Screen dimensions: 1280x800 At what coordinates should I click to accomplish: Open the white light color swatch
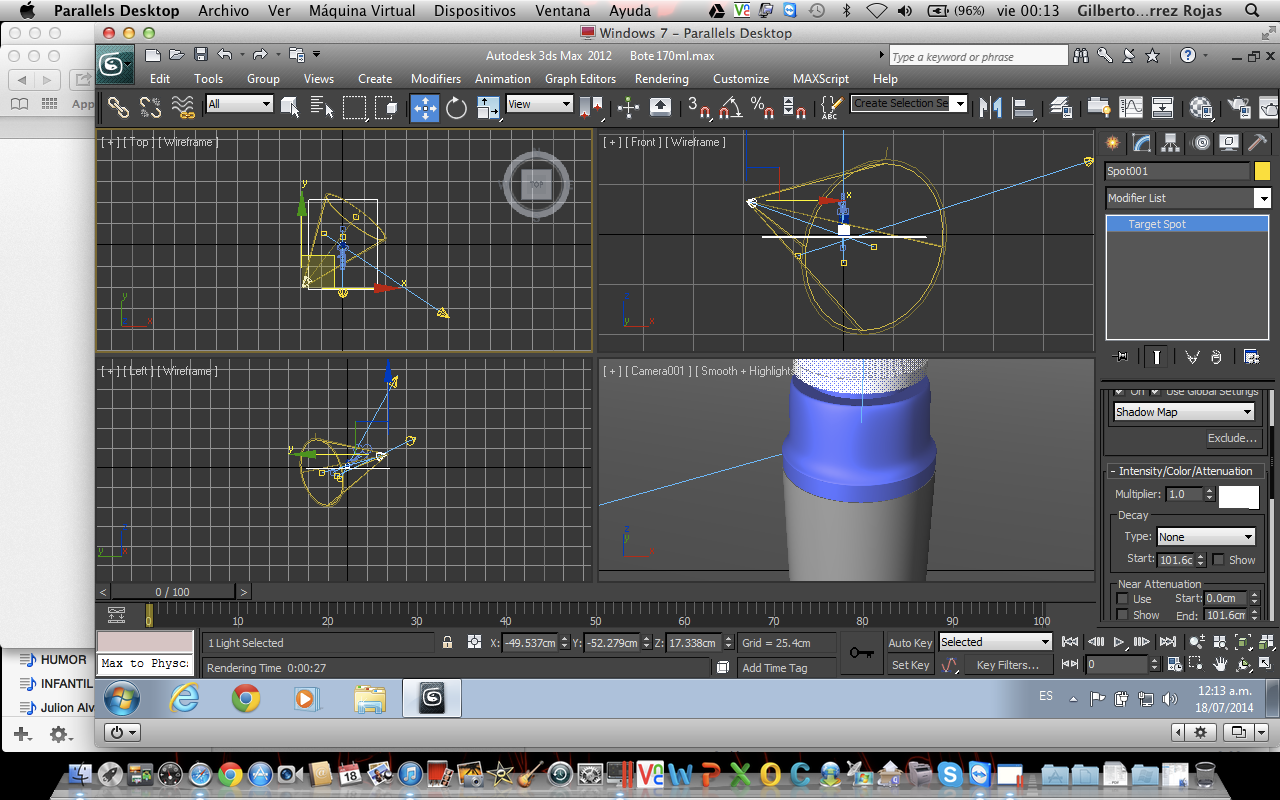[x=1239, y=497]
